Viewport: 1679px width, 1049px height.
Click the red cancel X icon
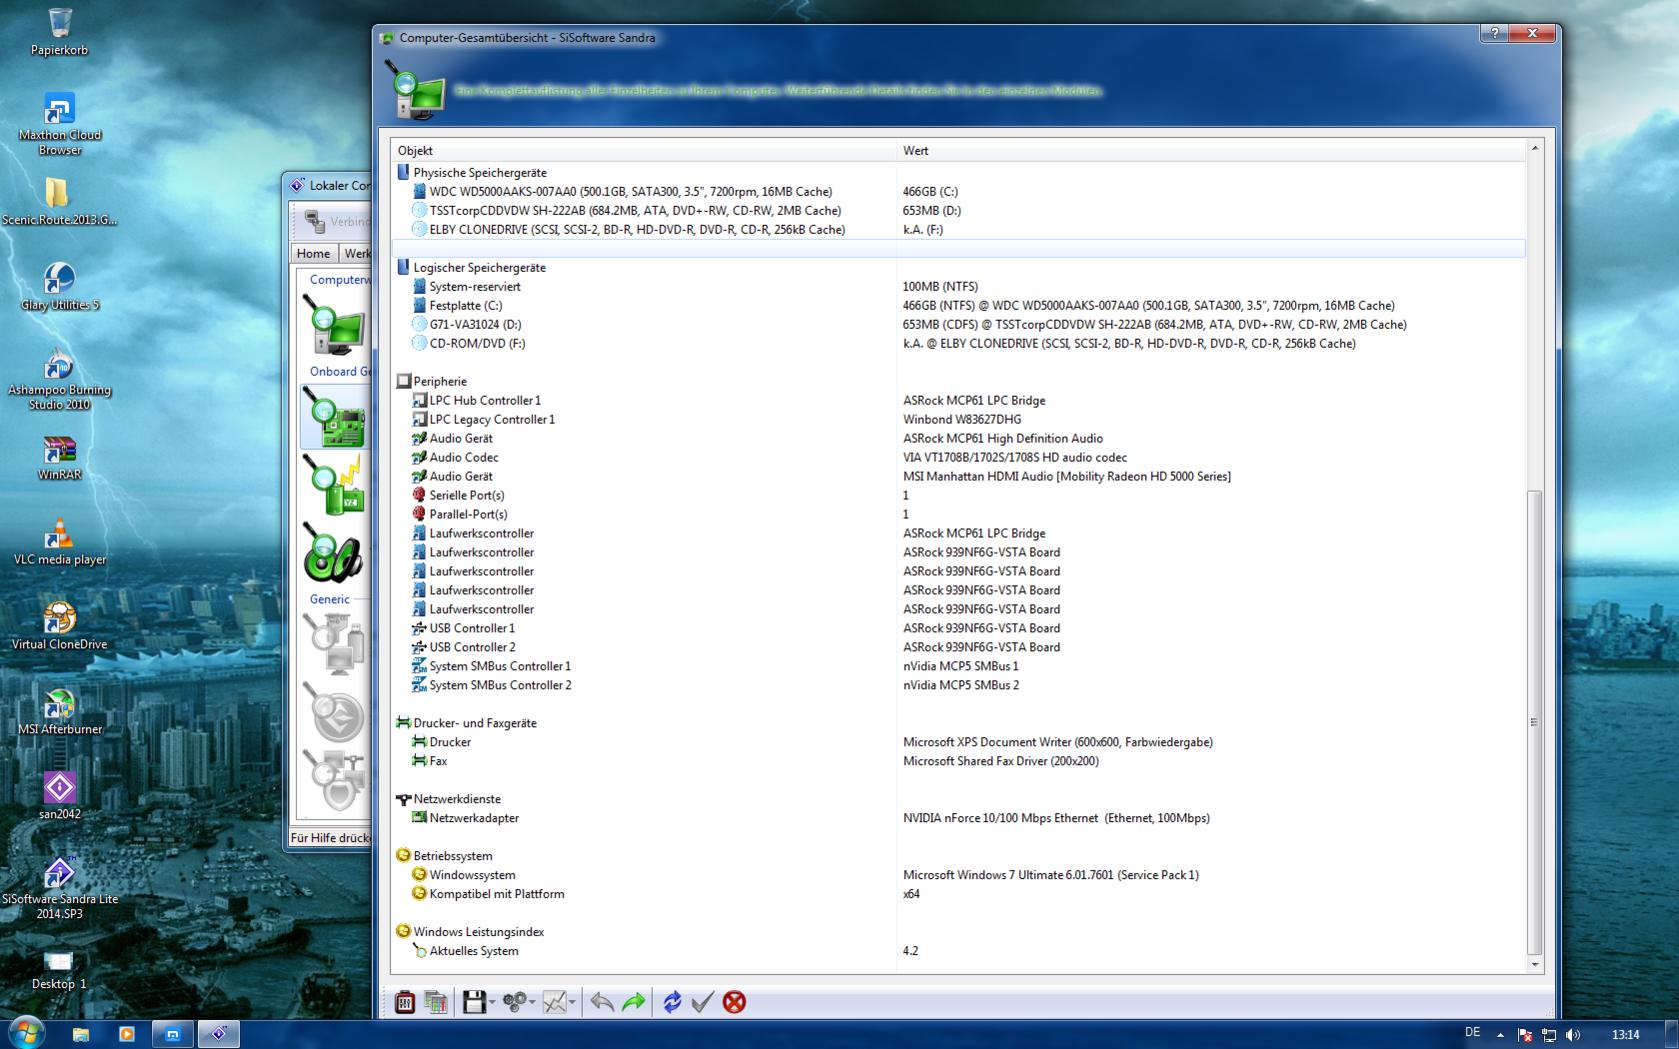click(734, 1002)
